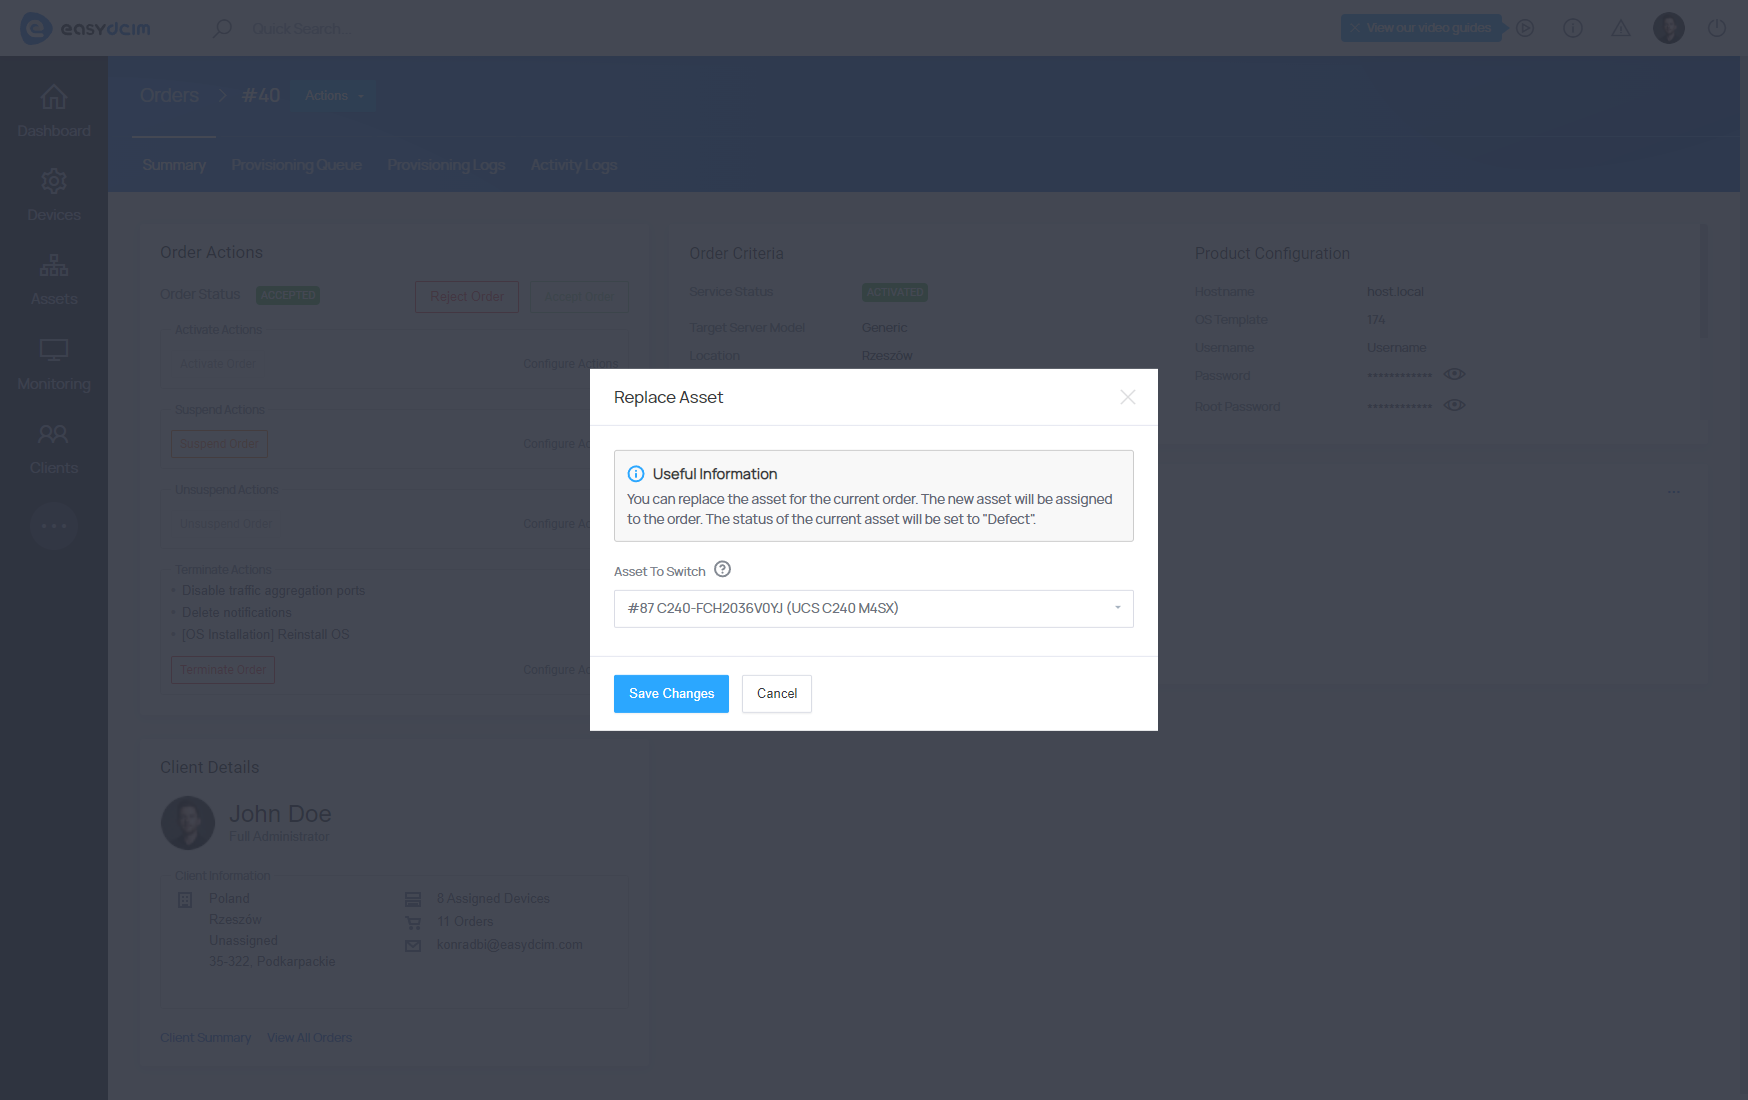Open the video guides play icon
The width and height of the screenshot is (1748, 1100).
[1525, 28]
